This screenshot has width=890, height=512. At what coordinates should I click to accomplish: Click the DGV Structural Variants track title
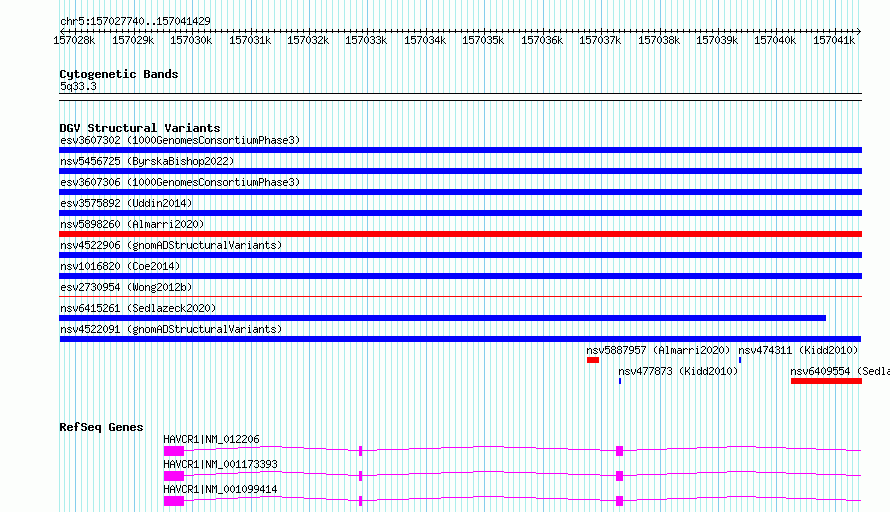coord(140,128)
